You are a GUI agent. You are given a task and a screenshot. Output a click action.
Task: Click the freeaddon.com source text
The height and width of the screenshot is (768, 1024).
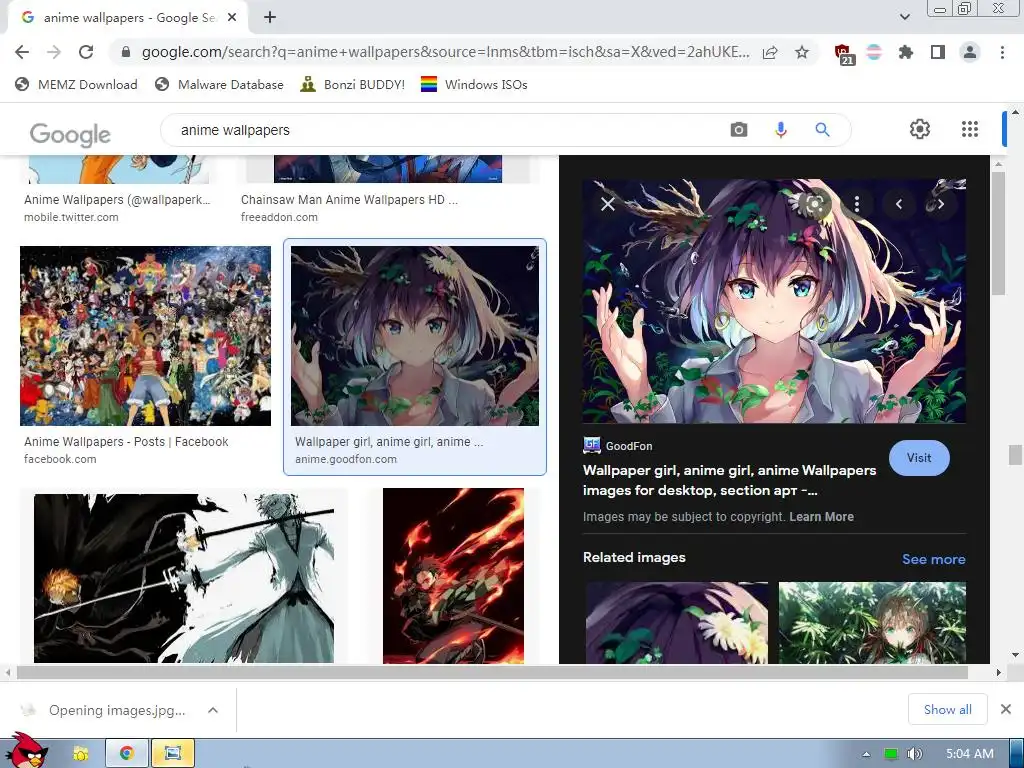279,217
